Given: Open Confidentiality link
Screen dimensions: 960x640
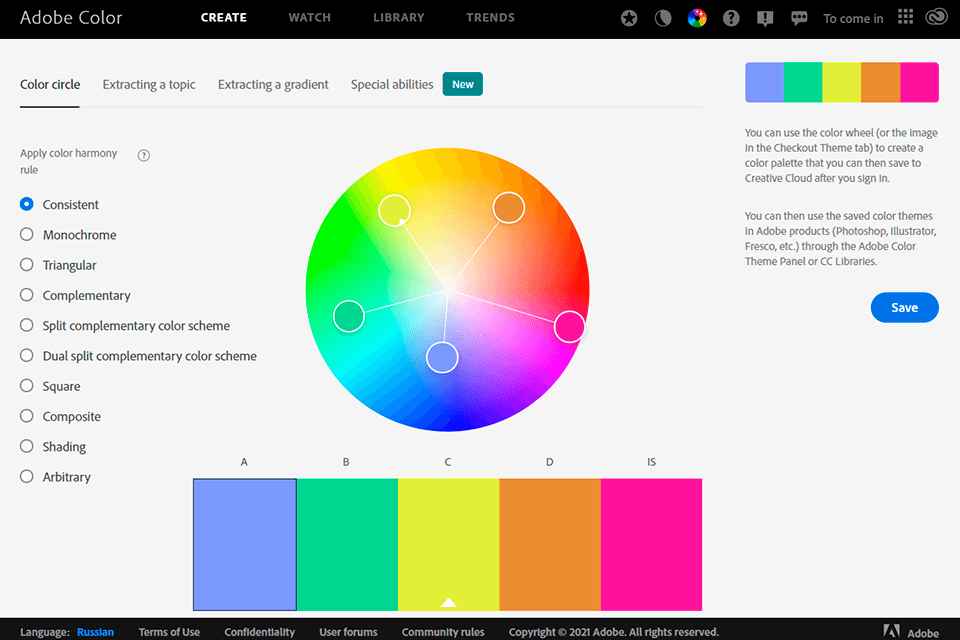Looking at the screenshot, I should (259, 632).
